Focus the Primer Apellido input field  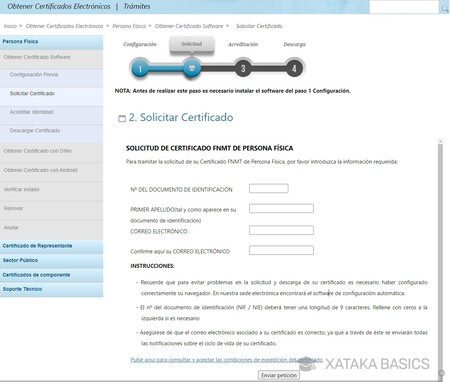(281, 208)
